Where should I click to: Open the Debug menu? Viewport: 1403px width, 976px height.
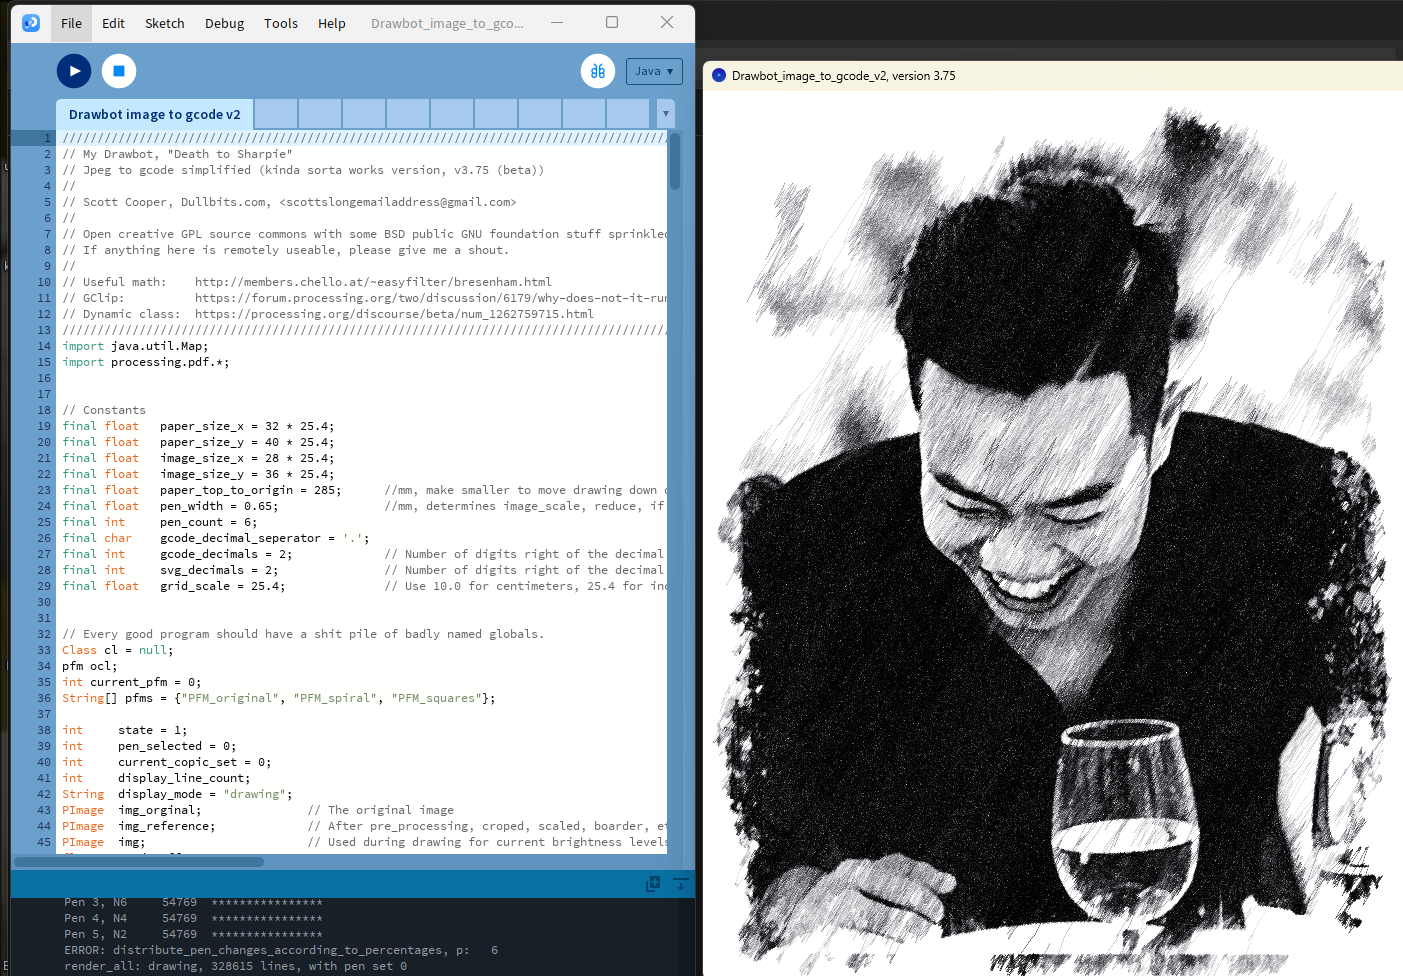224,23
